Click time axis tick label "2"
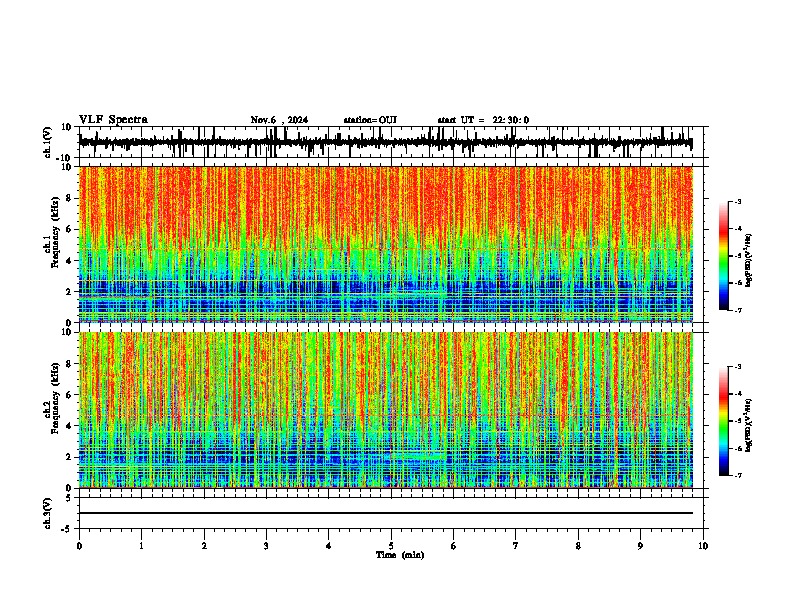792x612 pixels. 204,546
